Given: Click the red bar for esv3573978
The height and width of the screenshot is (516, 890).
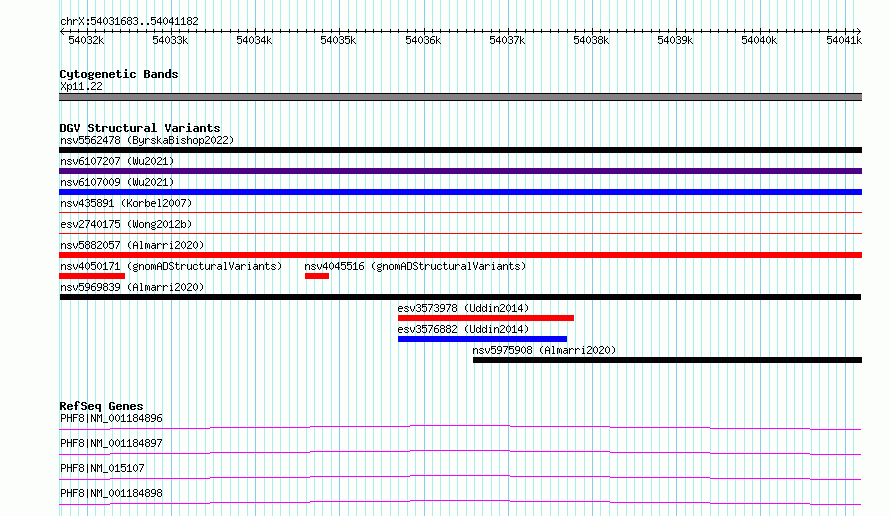Looking at the screenshot, I should (x=486, y=318).
